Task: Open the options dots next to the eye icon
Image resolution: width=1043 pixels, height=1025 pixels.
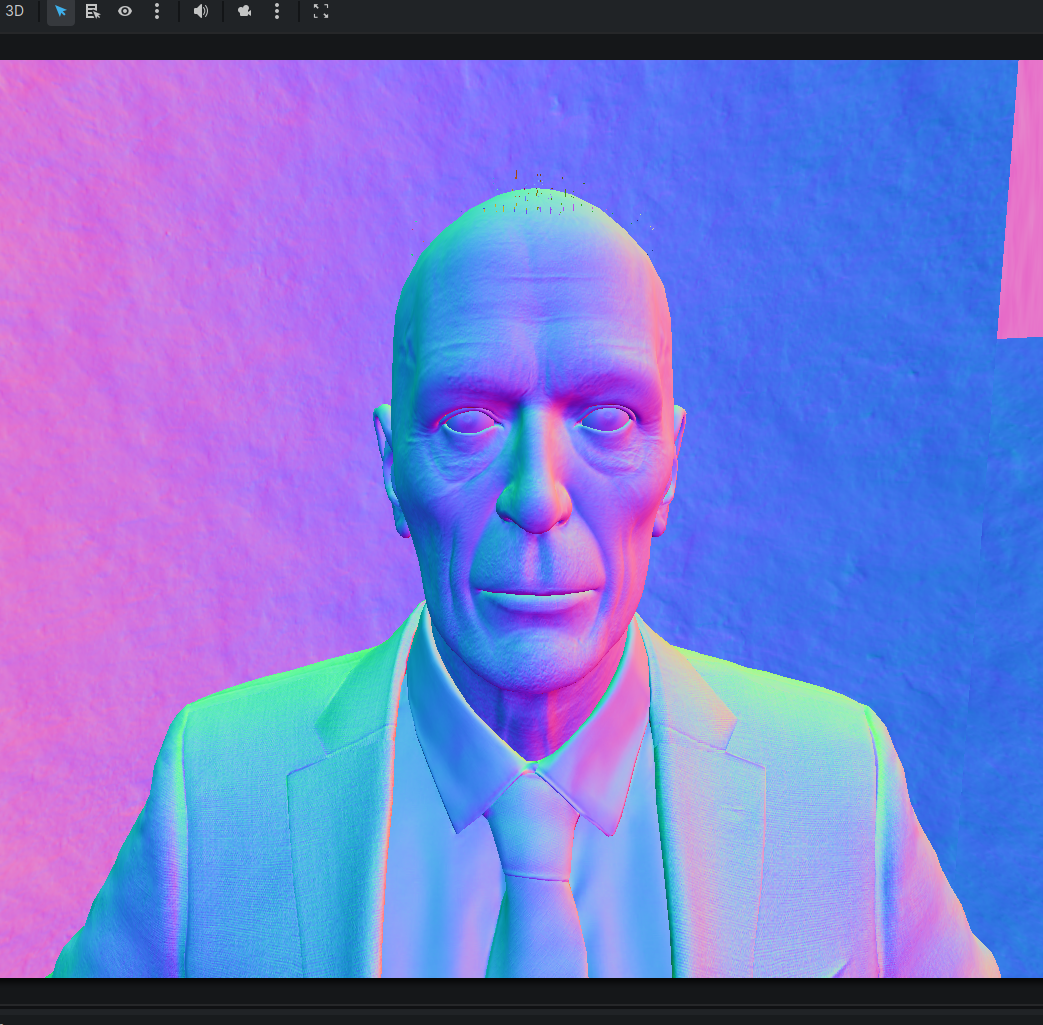Action: [157, 11]
